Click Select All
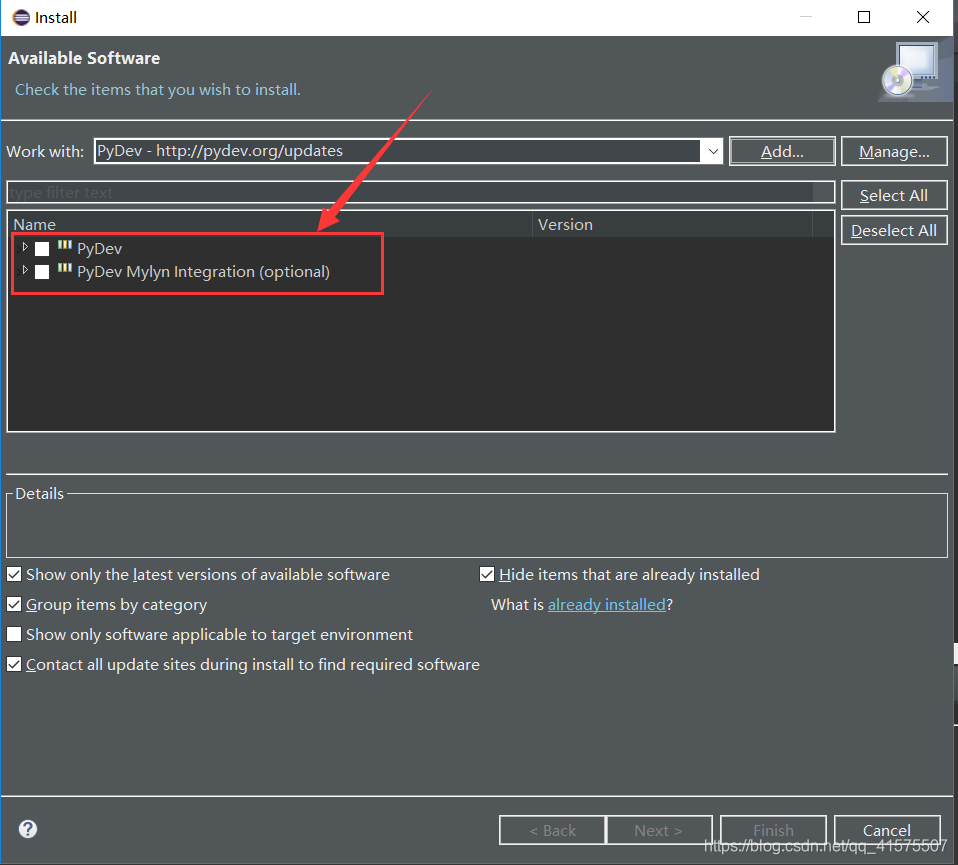 click(x=894, y=195)
